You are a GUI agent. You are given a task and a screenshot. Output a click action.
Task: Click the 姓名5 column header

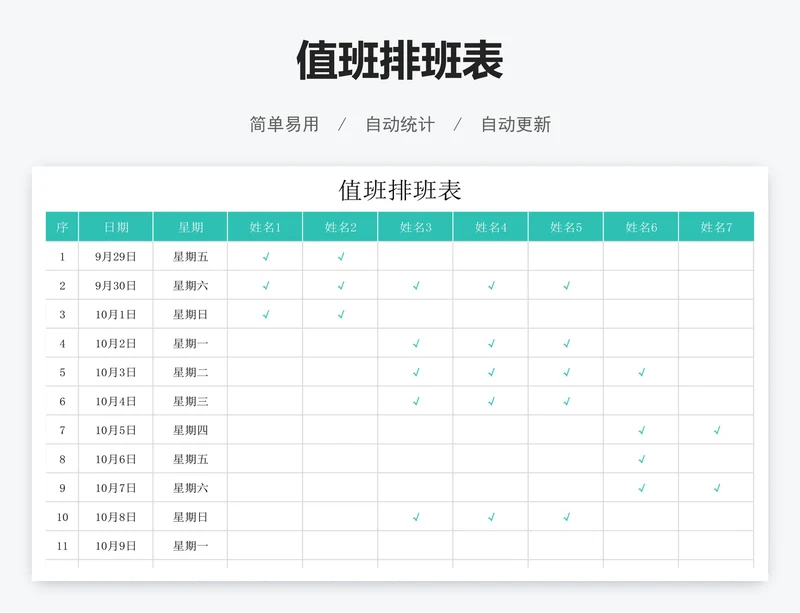pyautogui.click(x=566, y=227)
